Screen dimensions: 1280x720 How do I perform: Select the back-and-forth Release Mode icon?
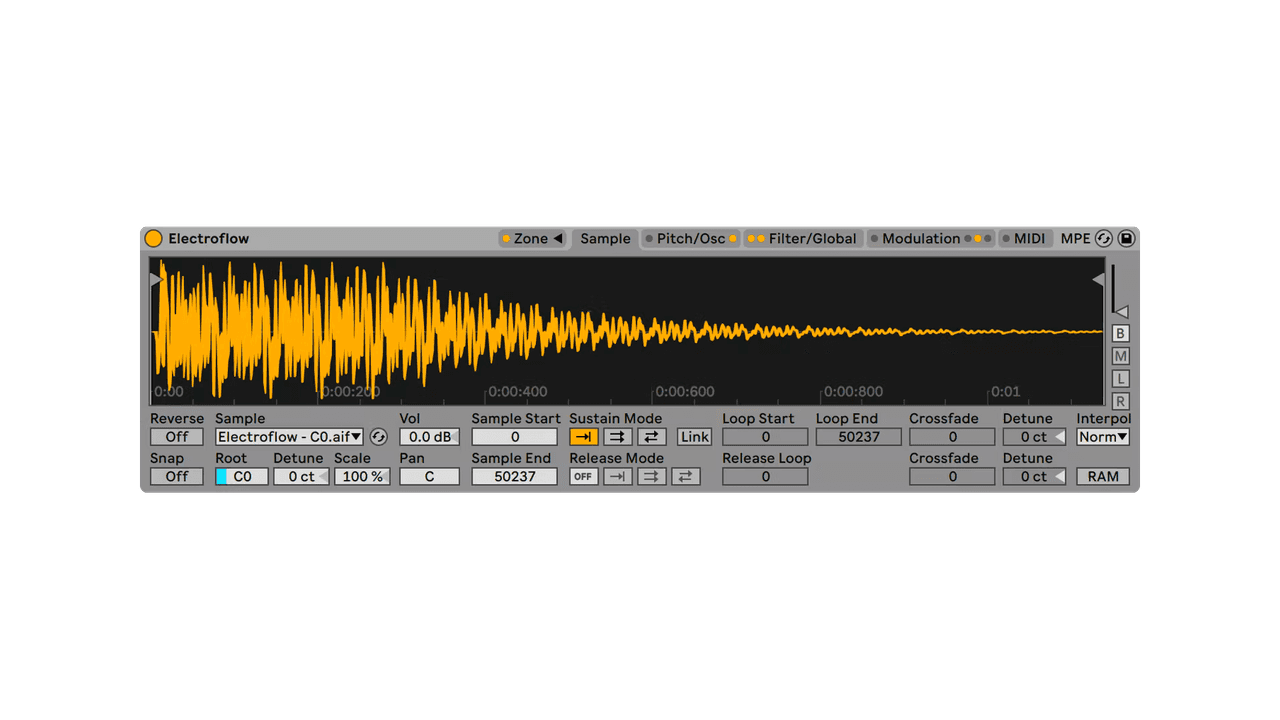(x=686, y=476)
